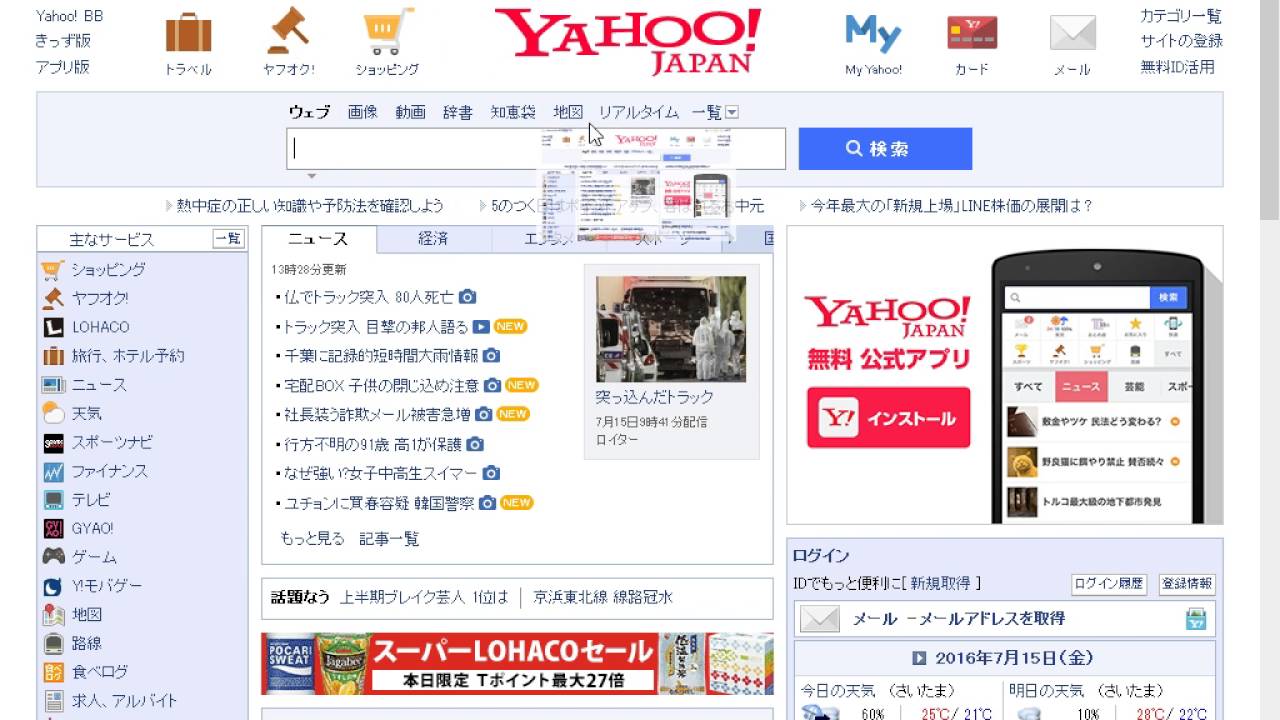Image resolution: width=1280 pixels, height=720 pixels.
Task: Click the ログイン履歴 button
Action: coord(1109,584)
